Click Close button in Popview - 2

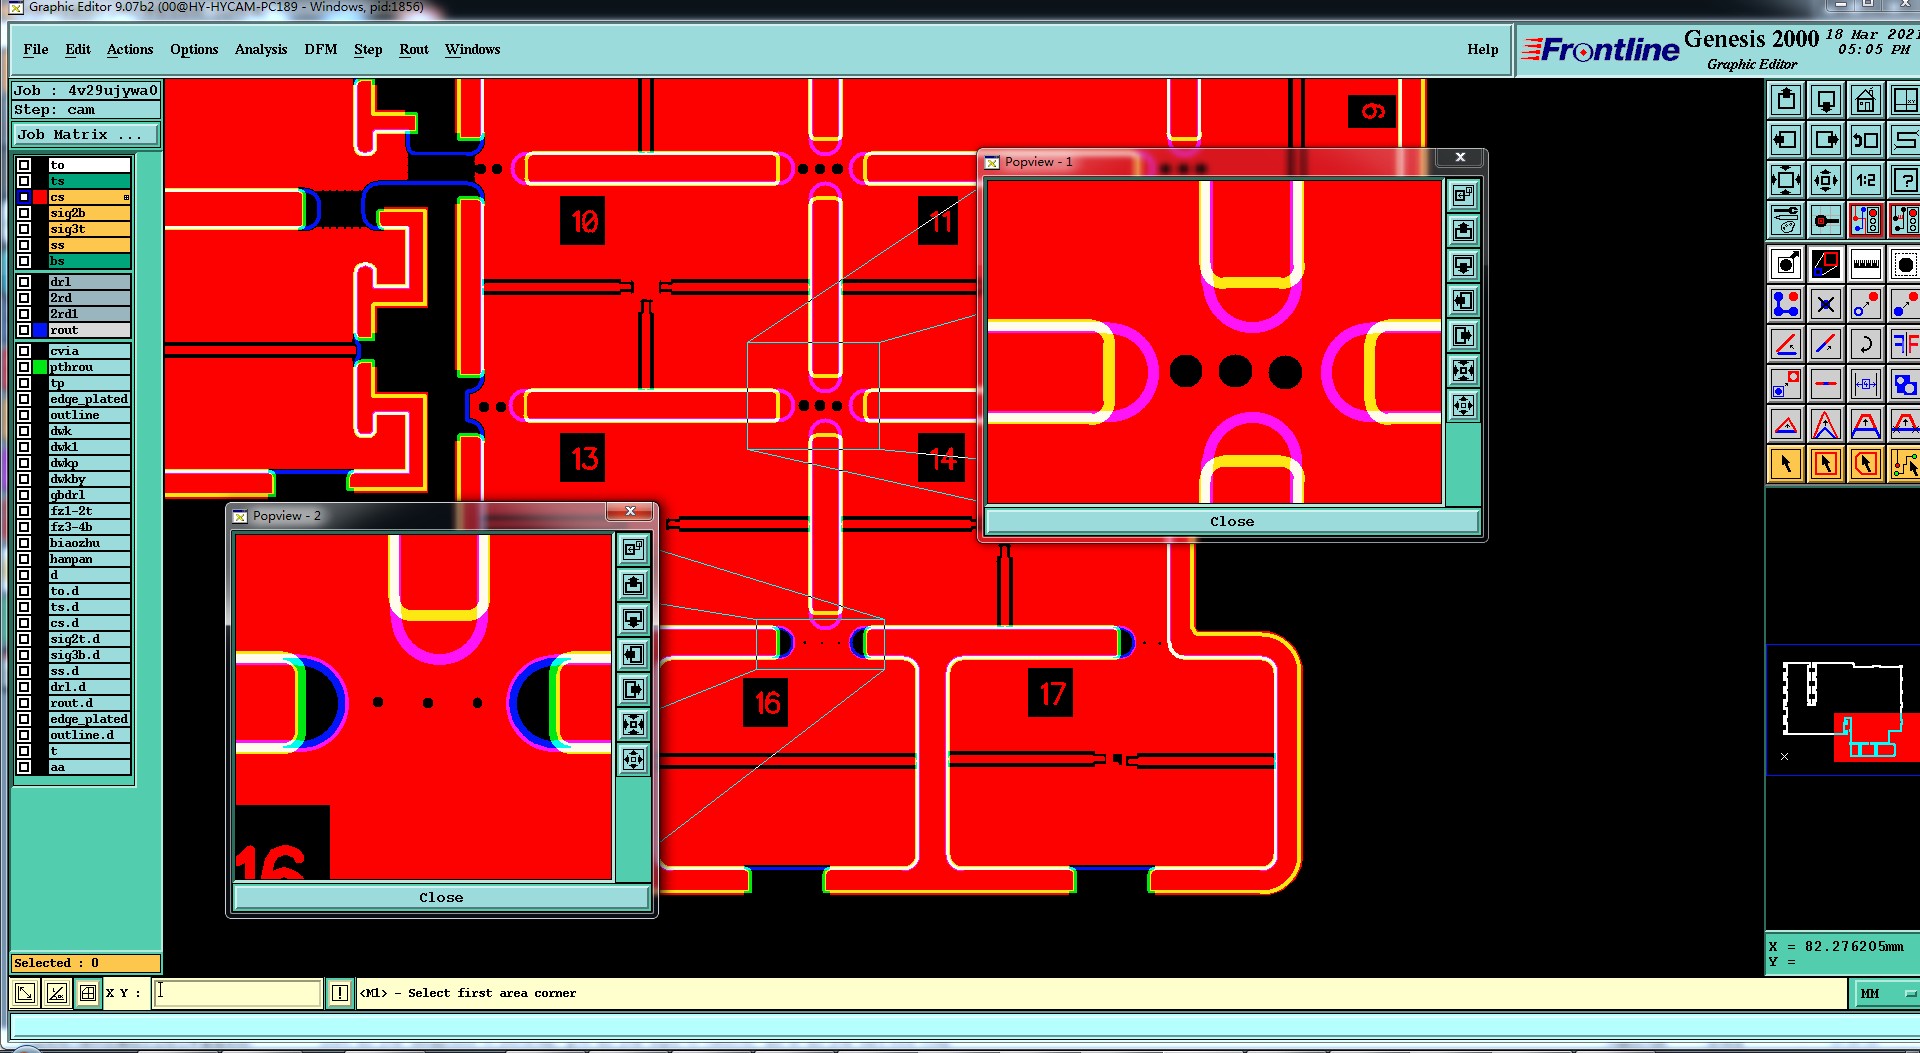pyautogui.click(x=441, y=897)
